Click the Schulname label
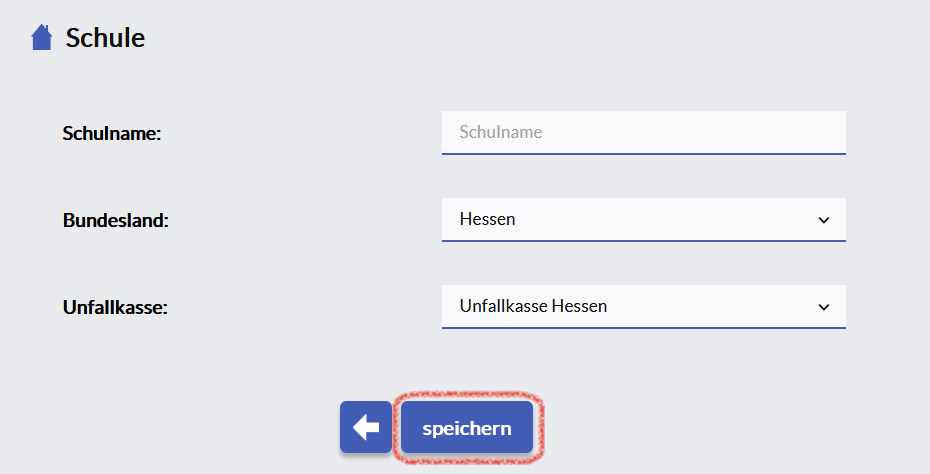This screenshot has height=474, width=930. coord(111,133)
